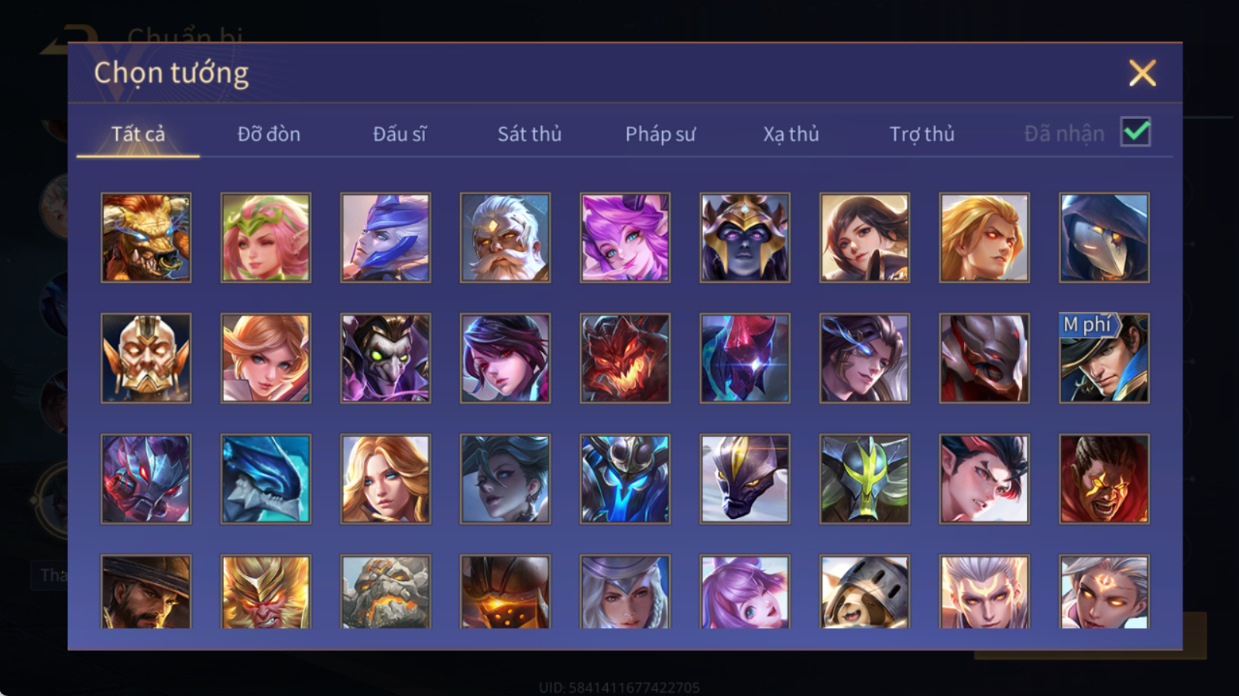Switch to the 'Đỡ đòn' tab
The image size is (1239, 696).
(269, 134)
